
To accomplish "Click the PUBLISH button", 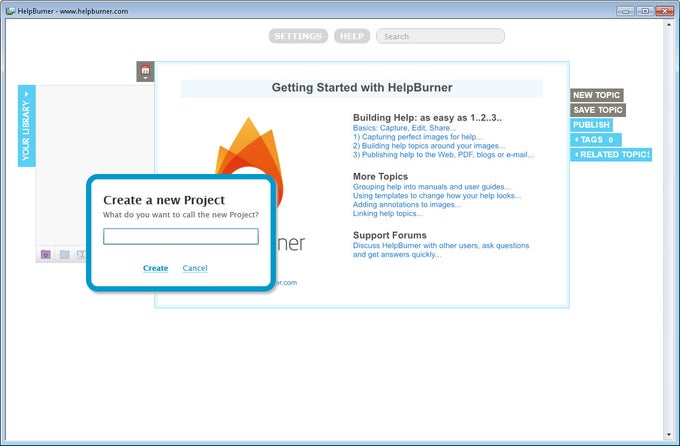I will [591, 125].
